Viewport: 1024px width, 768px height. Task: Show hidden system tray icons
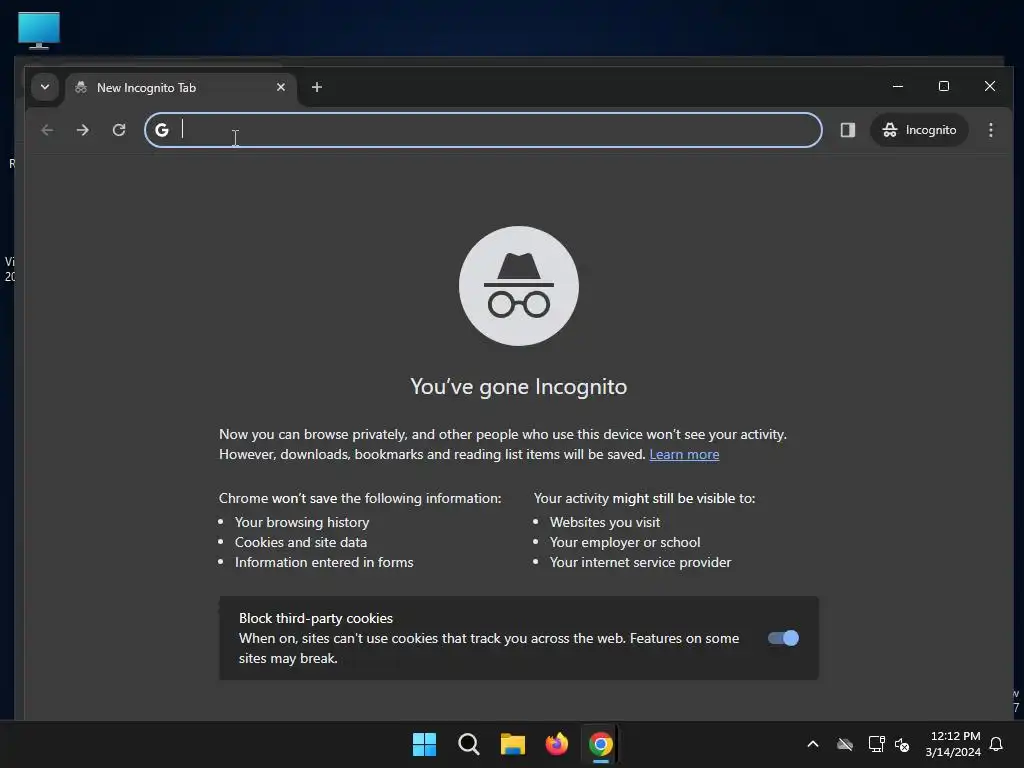point(813,744)
